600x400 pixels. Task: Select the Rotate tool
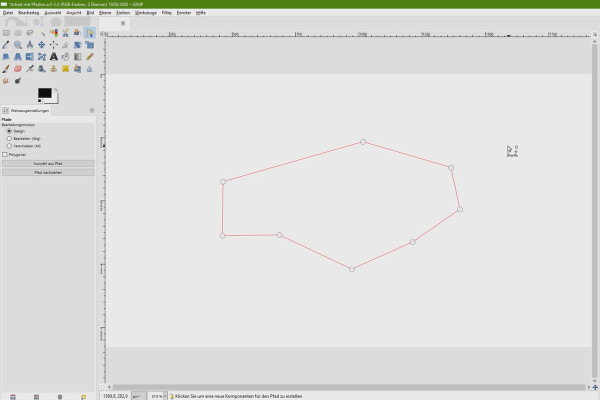(x=77, y=45)
